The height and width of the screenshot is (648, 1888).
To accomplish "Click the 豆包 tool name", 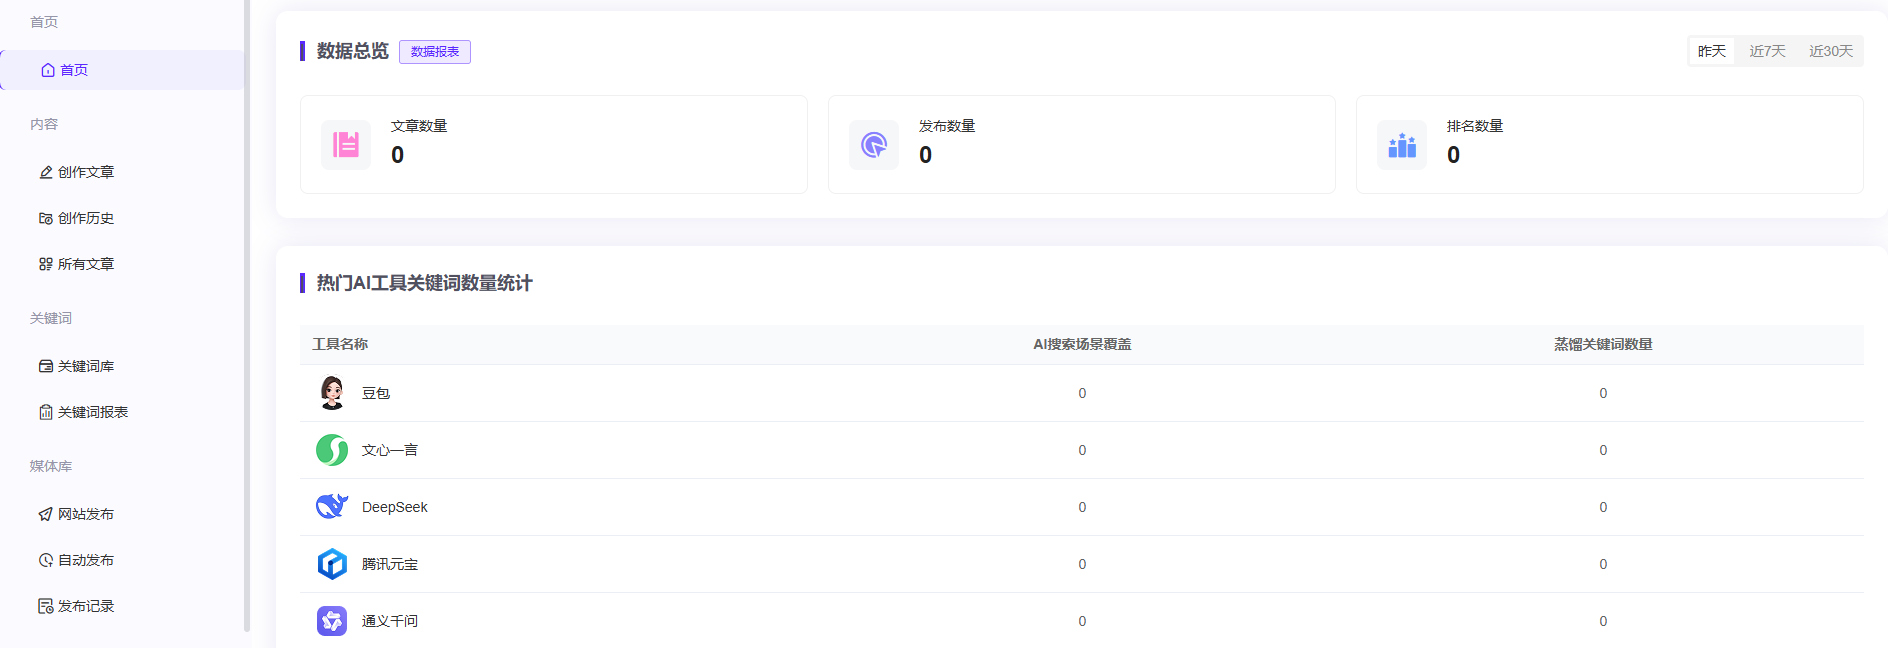I will [376, 393].
